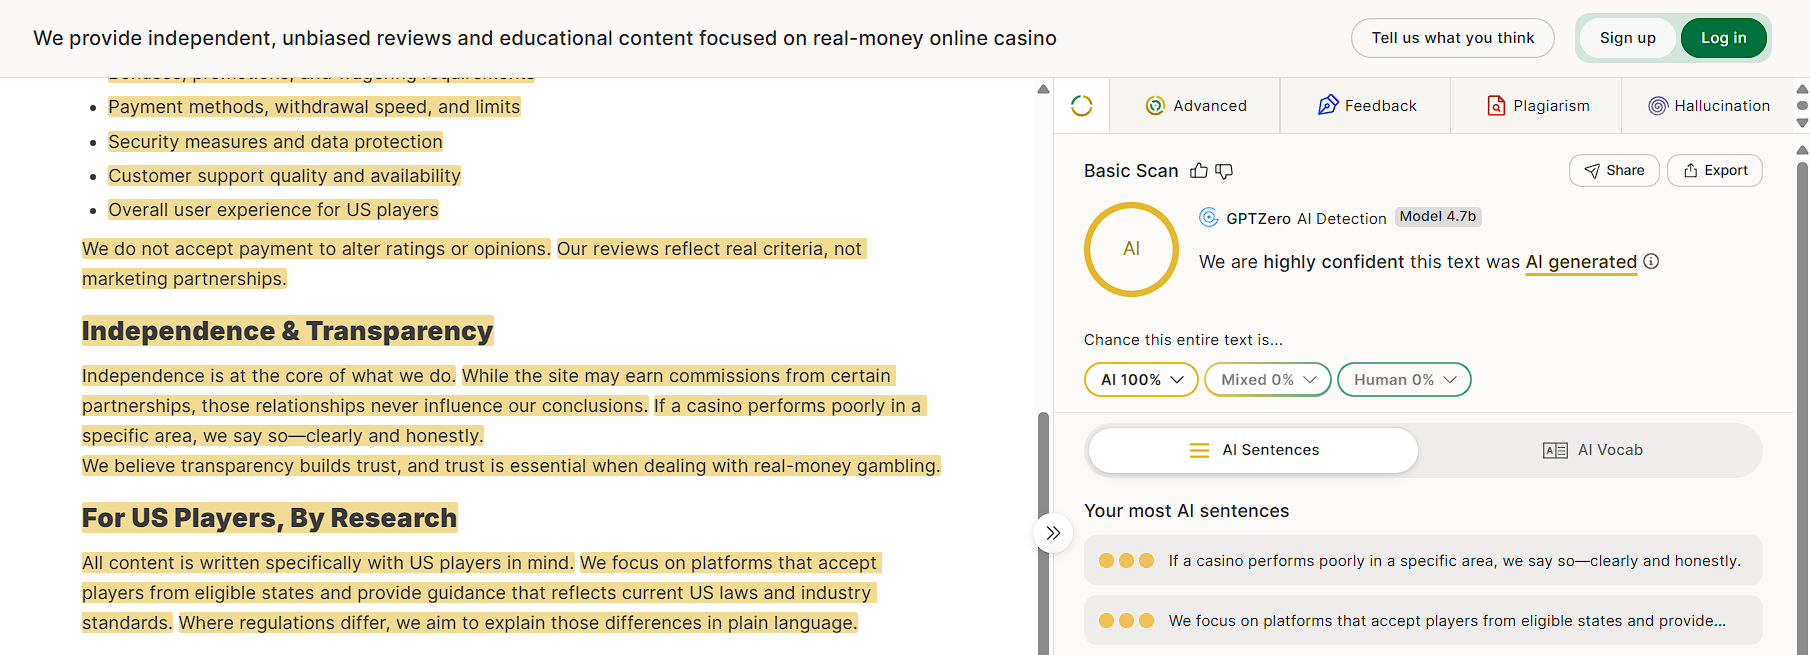Image resolution: width=1810 pixels, height=655 pixels.
Task: Expand the Mixed 0% dropdown
Action: tap(1268, 380)
